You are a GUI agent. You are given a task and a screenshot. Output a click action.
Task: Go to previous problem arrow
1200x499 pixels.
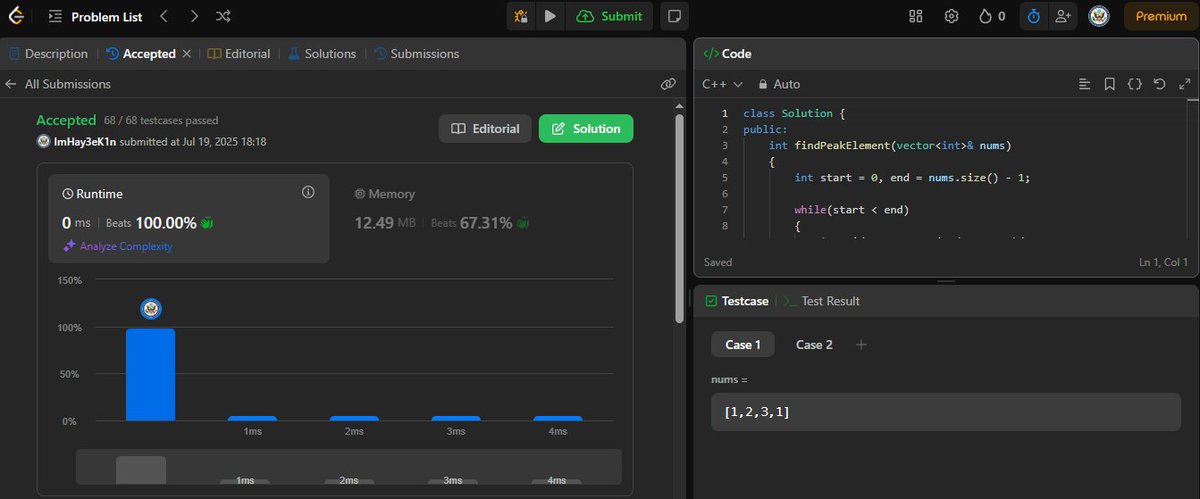164,16
